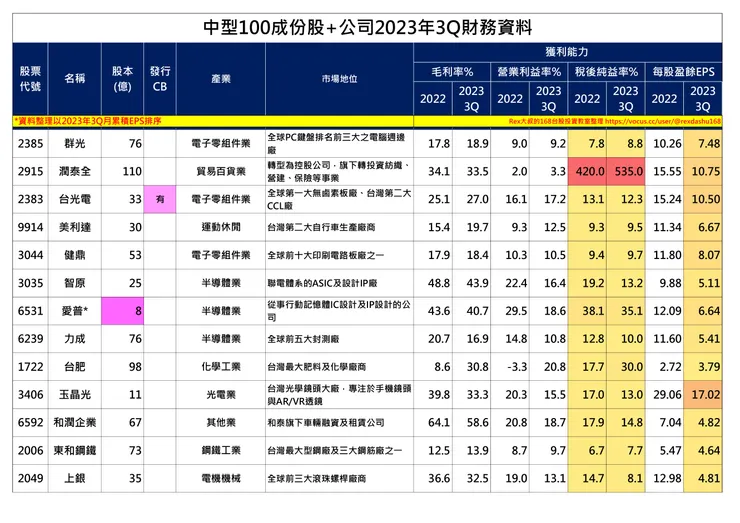Click stock code 6592 cell

30,422
